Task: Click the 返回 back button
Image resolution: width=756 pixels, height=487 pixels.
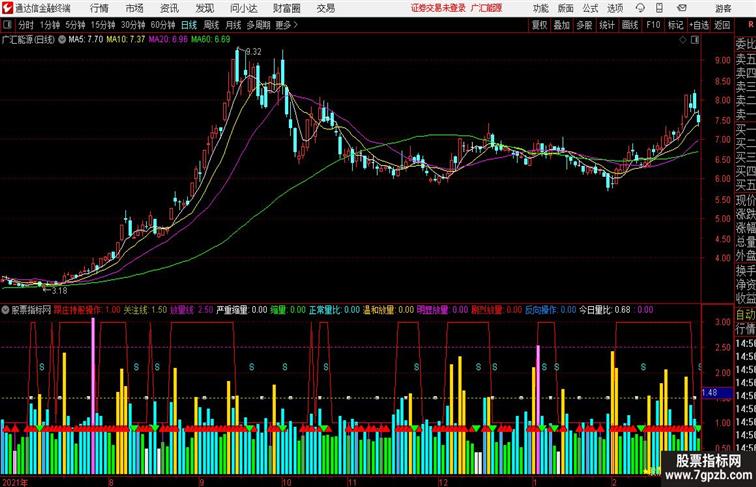Action: click(x=722, y=25)
